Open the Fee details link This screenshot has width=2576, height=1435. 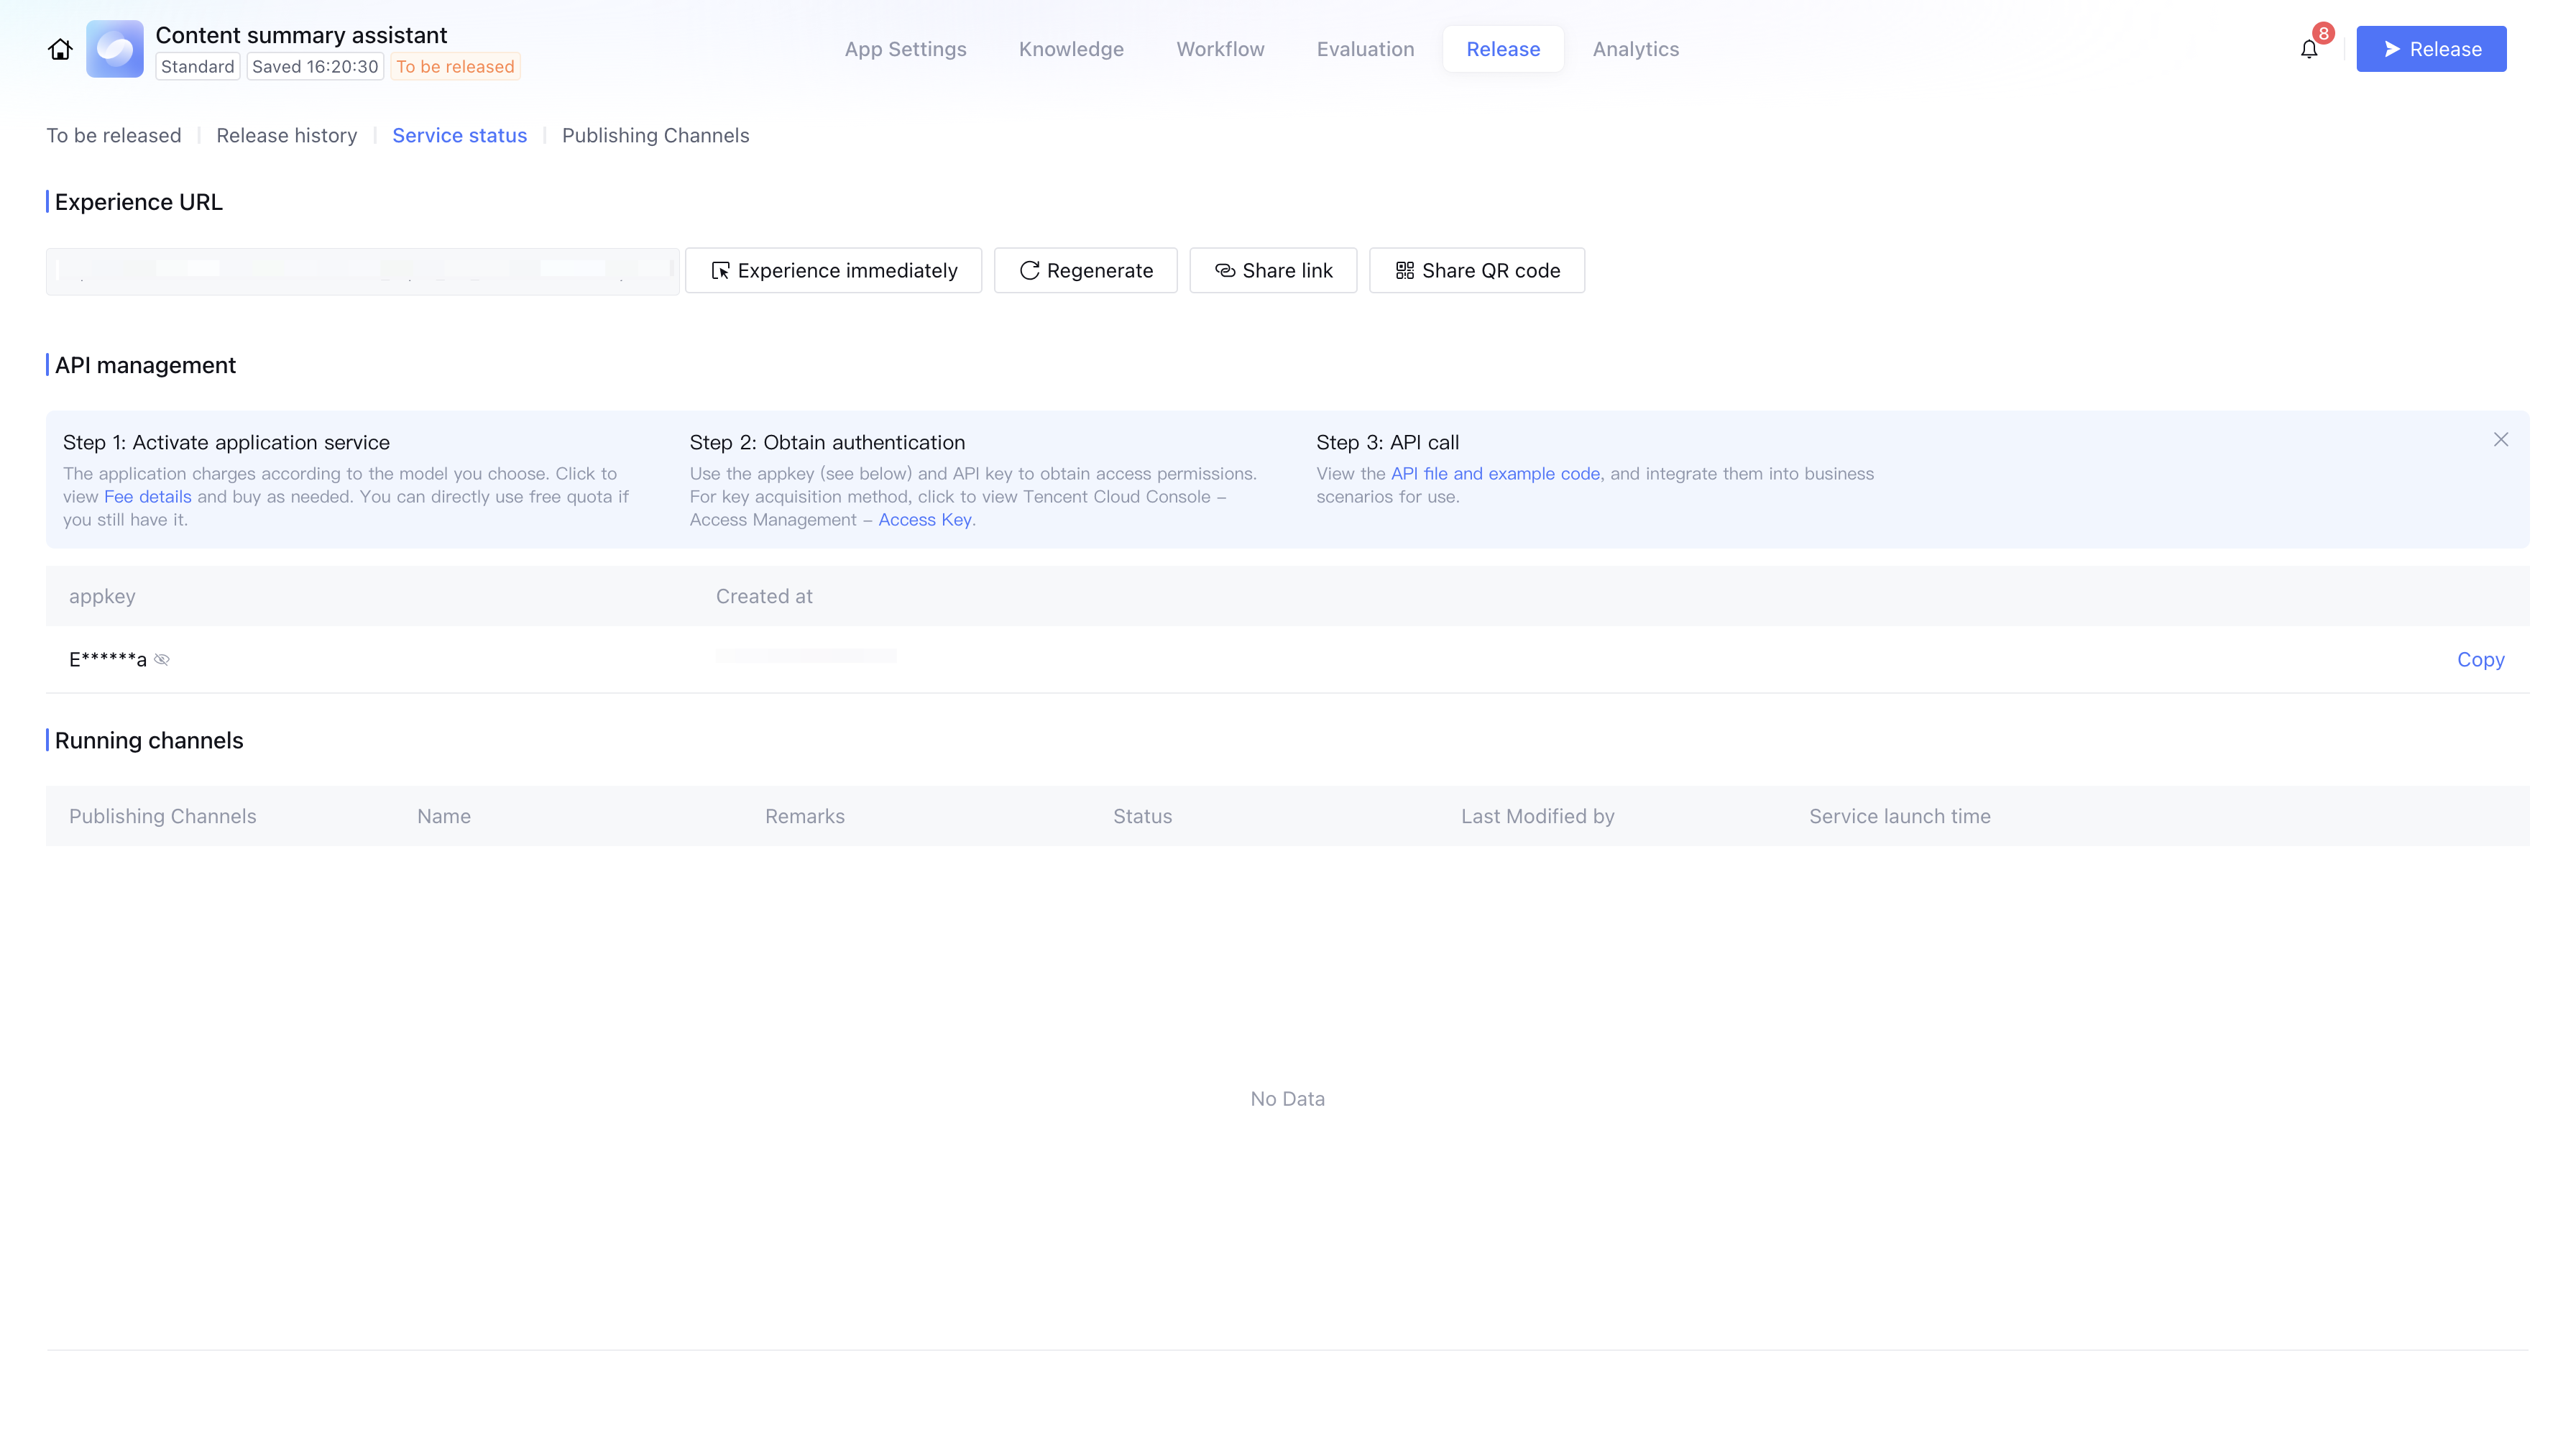coord(147,497)
